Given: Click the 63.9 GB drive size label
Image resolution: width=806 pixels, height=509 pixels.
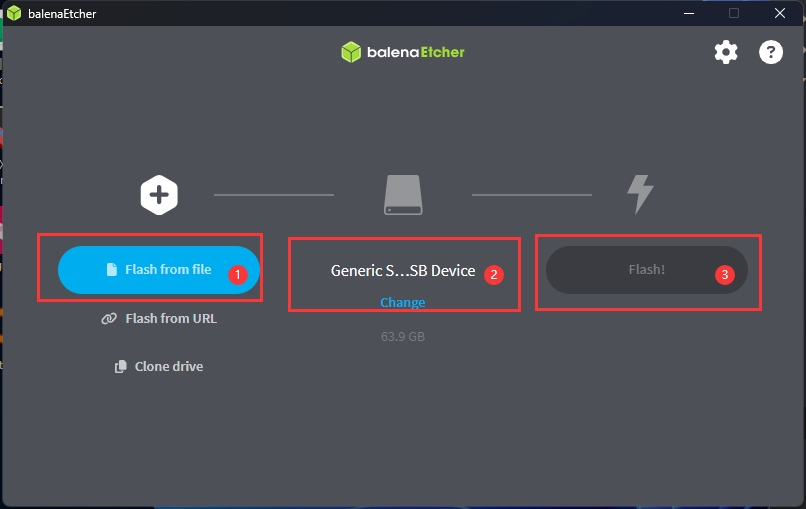Looking at the screenshot, I should pos(402,337).
